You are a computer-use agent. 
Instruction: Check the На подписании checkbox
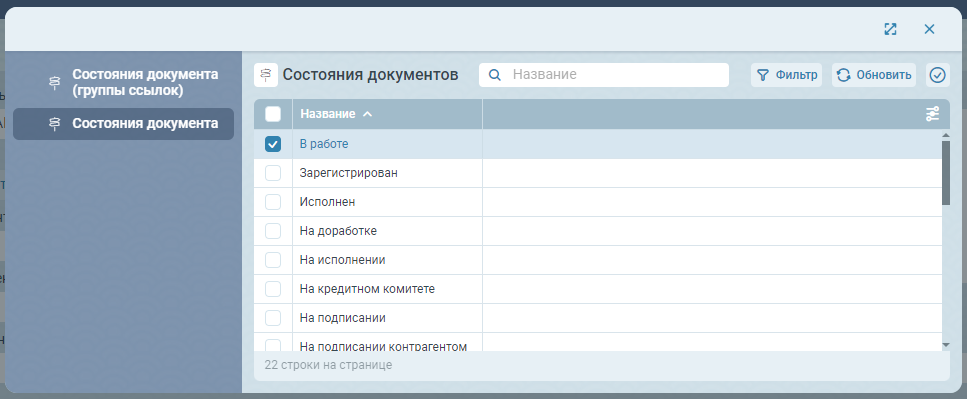(x=273, y=318)
